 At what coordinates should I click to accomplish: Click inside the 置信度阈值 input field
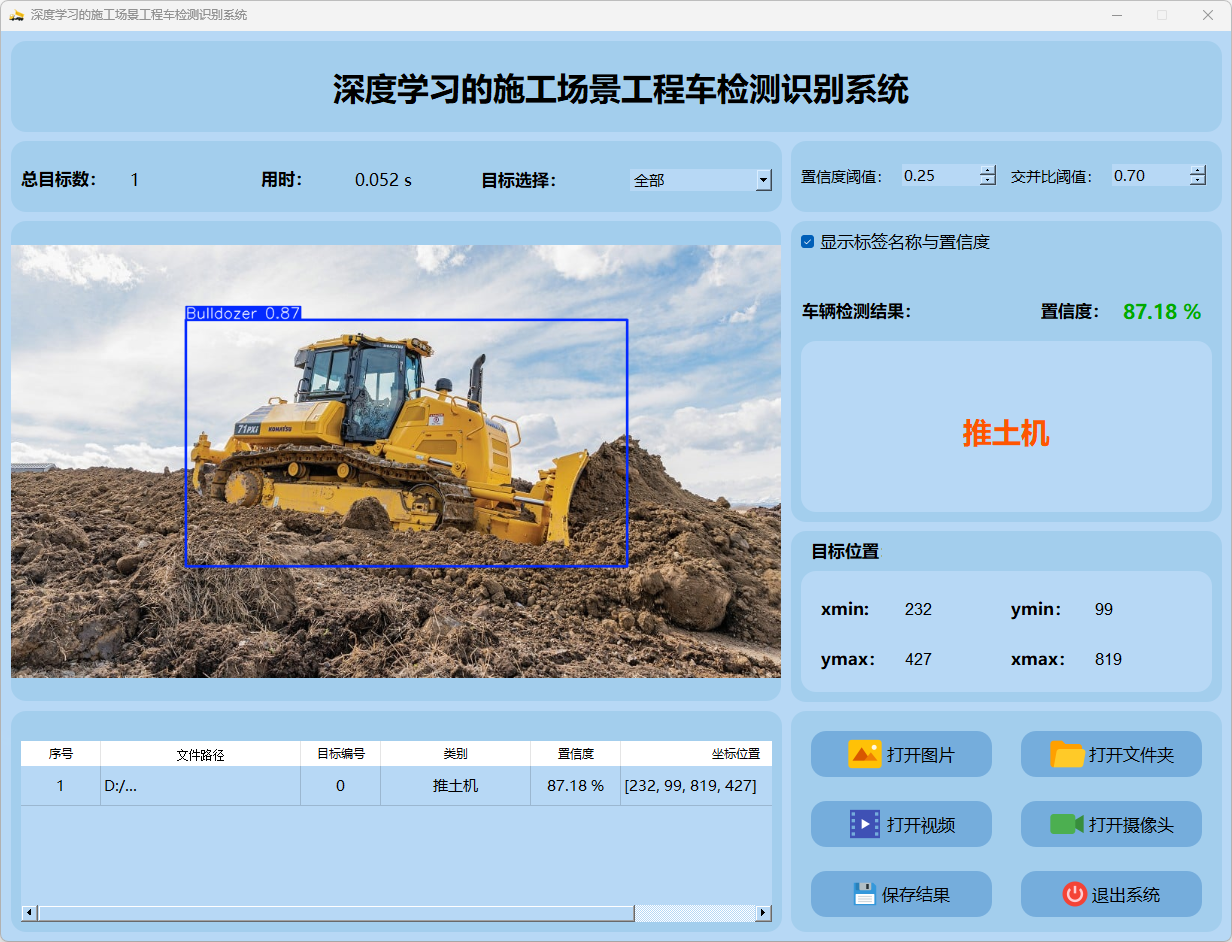click(938, 176)
